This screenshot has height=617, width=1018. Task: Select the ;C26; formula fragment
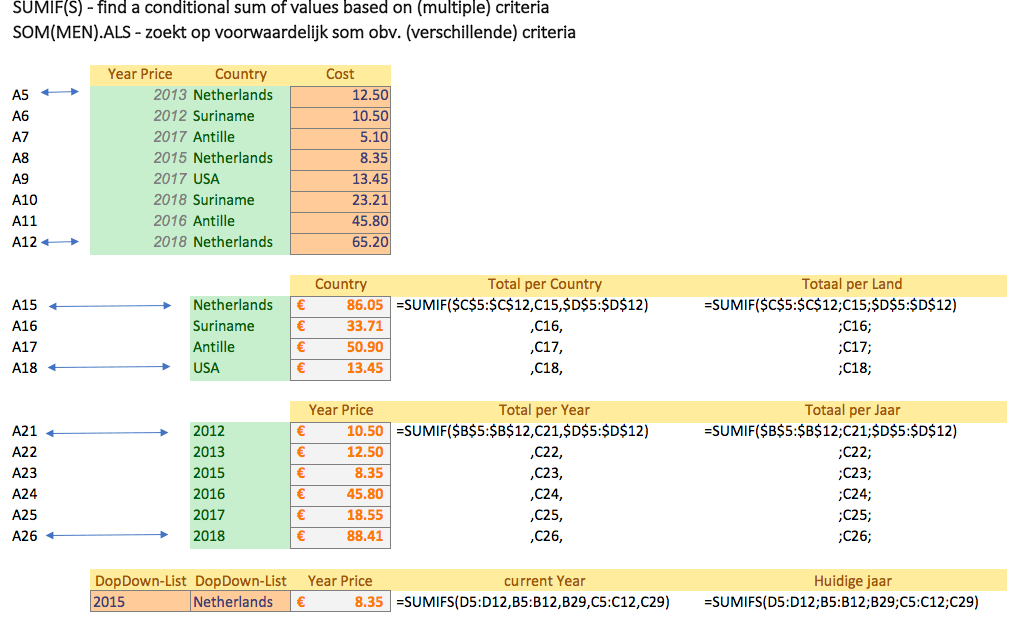854,536
